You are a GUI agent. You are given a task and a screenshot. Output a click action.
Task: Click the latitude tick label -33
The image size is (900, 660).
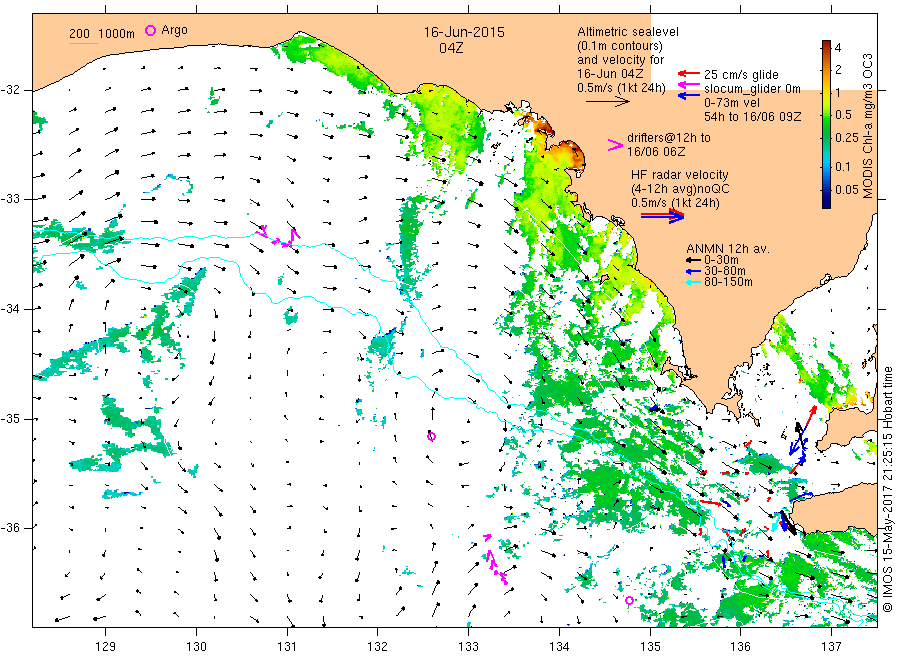11,199
